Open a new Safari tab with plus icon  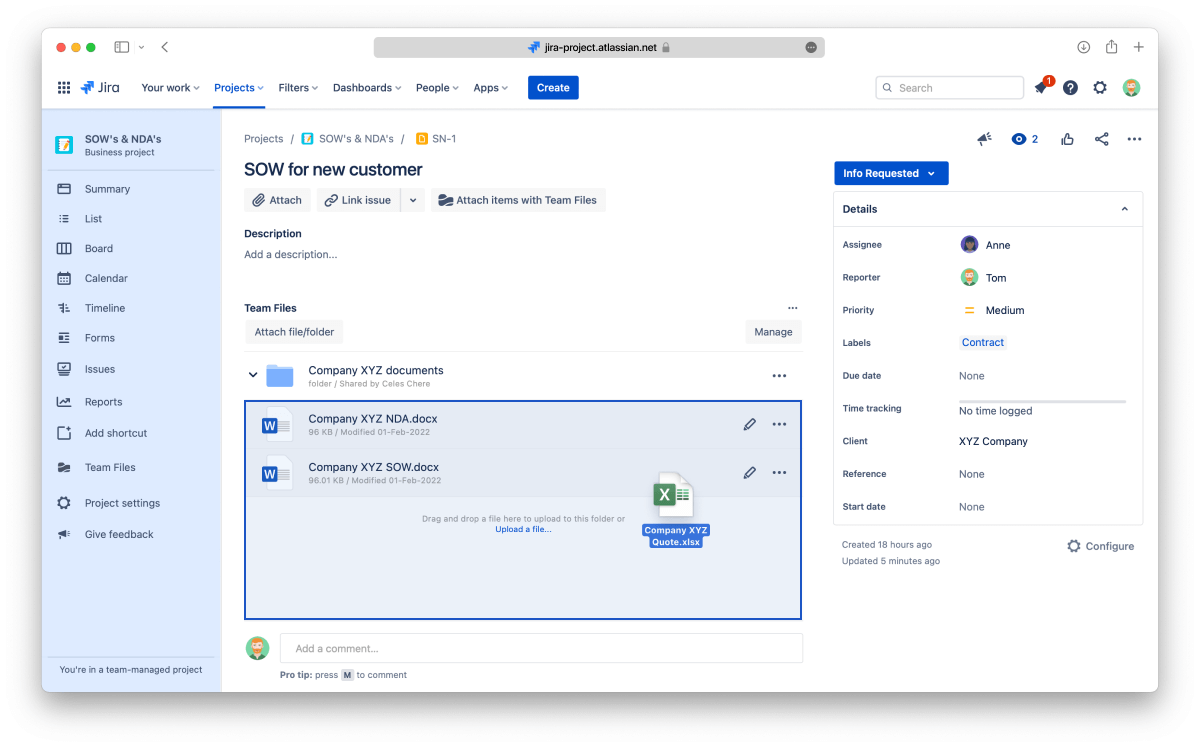coord(1139,47)
